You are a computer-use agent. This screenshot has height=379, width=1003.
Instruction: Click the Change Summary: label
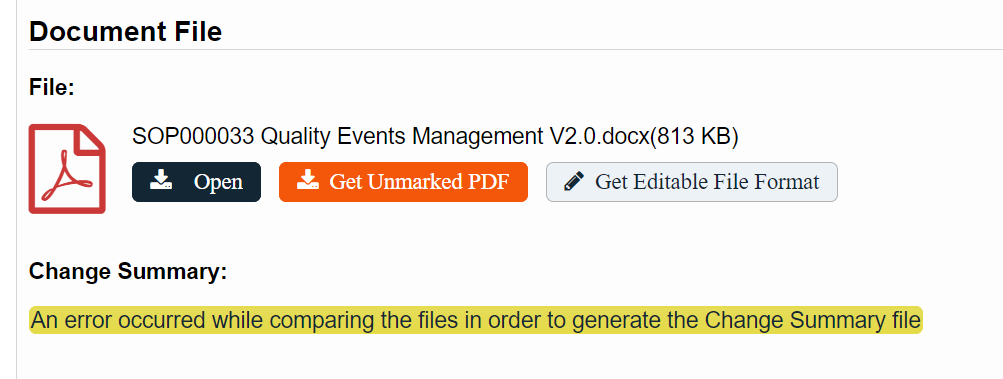coord(128,271)
